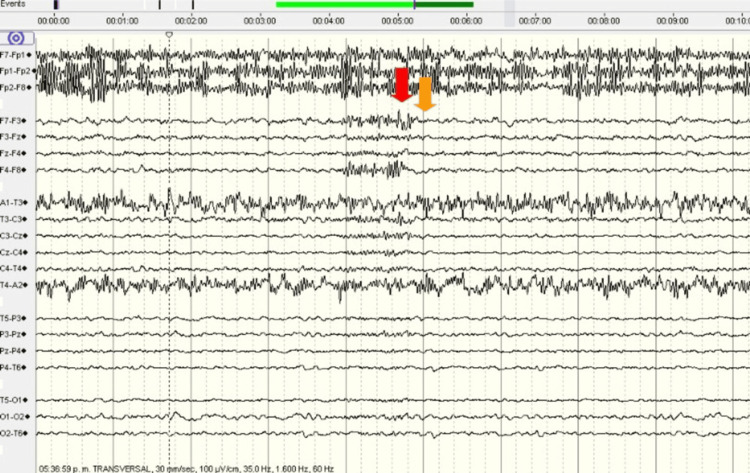Click the first event marker near 00:00:00
This screenshot has width=750, height=473.
tap(56, 5)
